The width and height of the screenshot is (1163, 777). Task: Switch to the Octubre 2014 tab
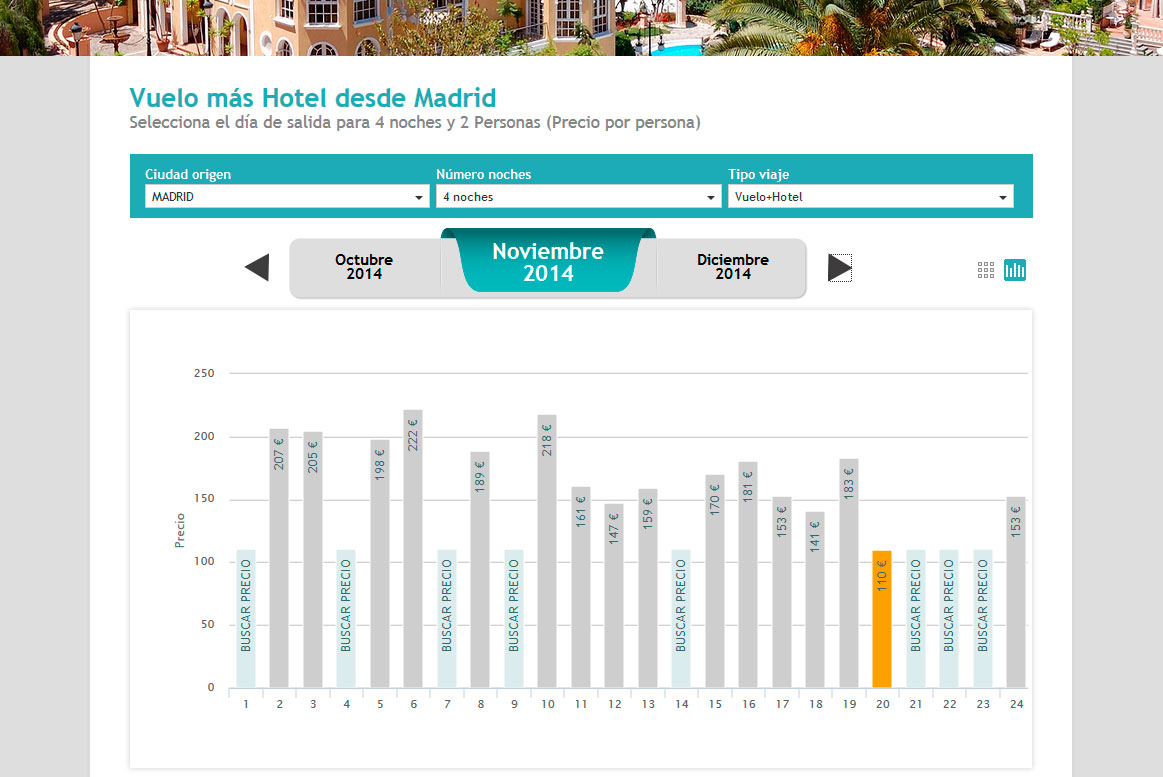[x=364, y=267]
